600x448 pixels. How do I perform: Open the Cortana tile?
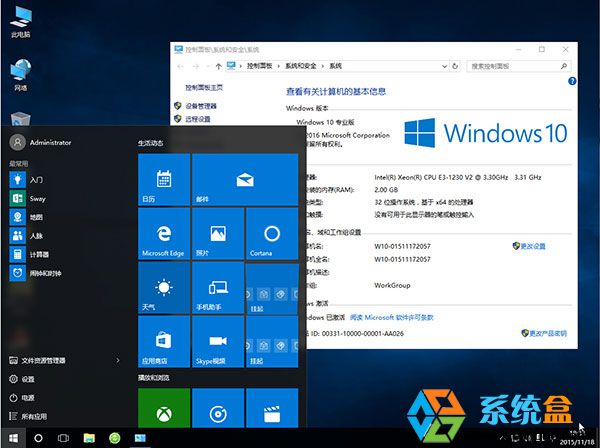point(272,234)
